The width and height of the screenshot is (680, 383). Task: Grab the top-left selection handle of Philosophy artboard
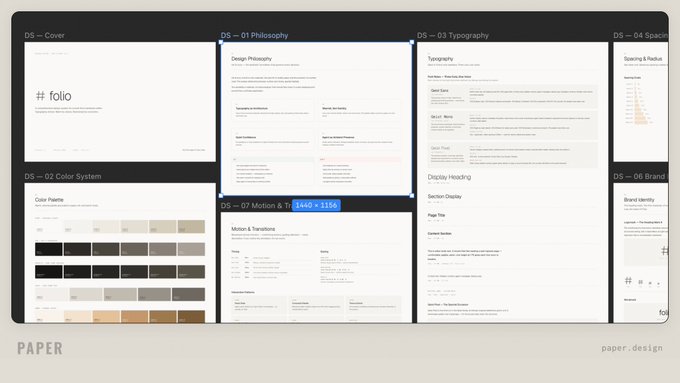click(221, 42)
